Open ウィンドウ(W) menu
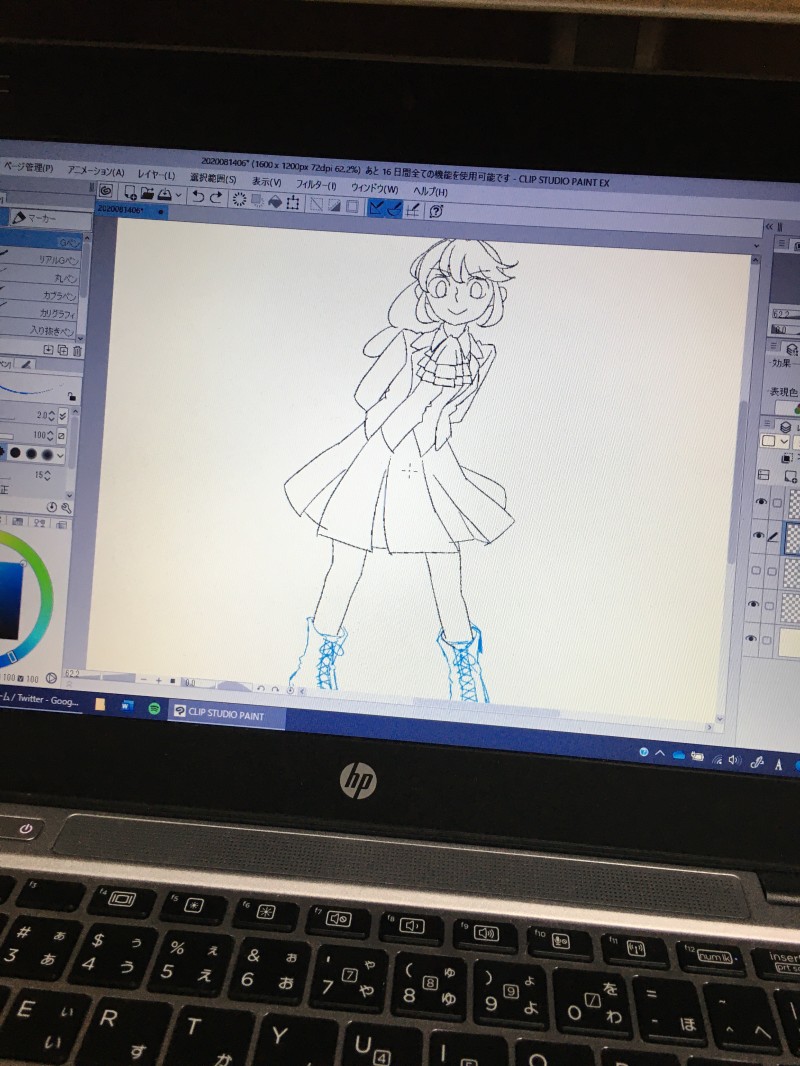Screen dimensions: 800x1066 point(375,188)
